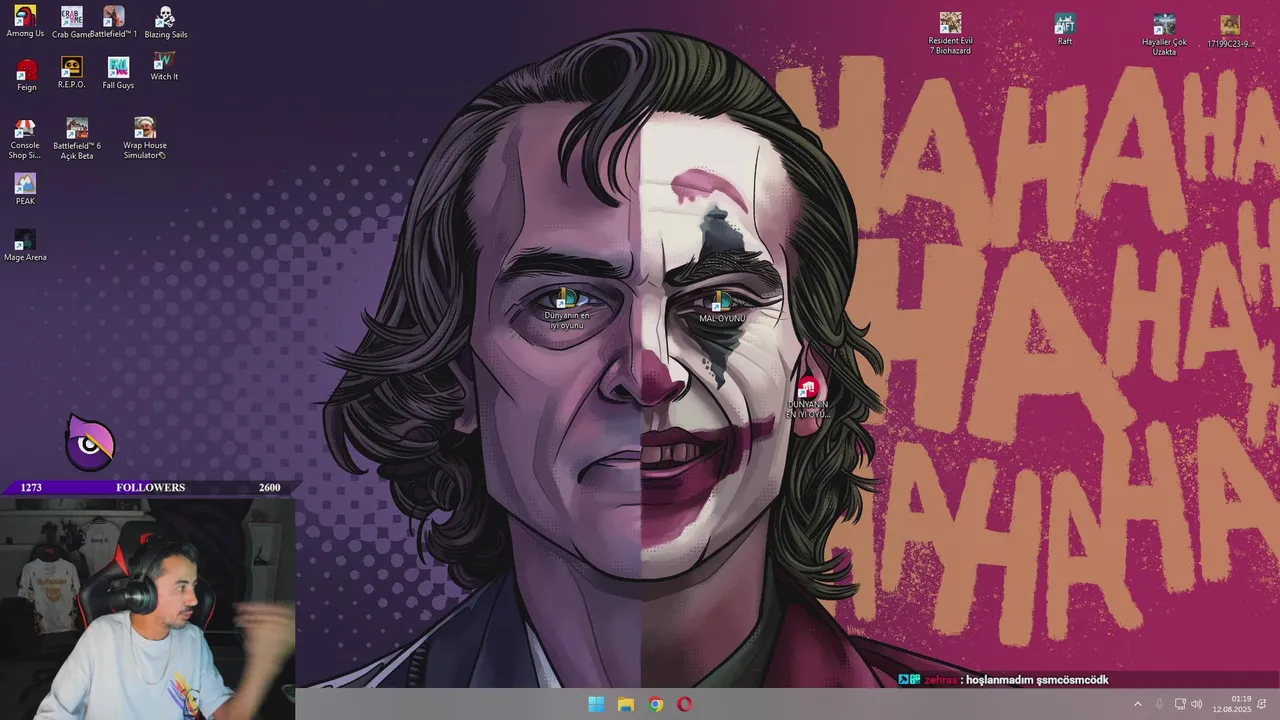The width and height of the screenshot is (1280, 720).
Task: Select the Fall Guys desktop shortcut
Action: point(118,73)
